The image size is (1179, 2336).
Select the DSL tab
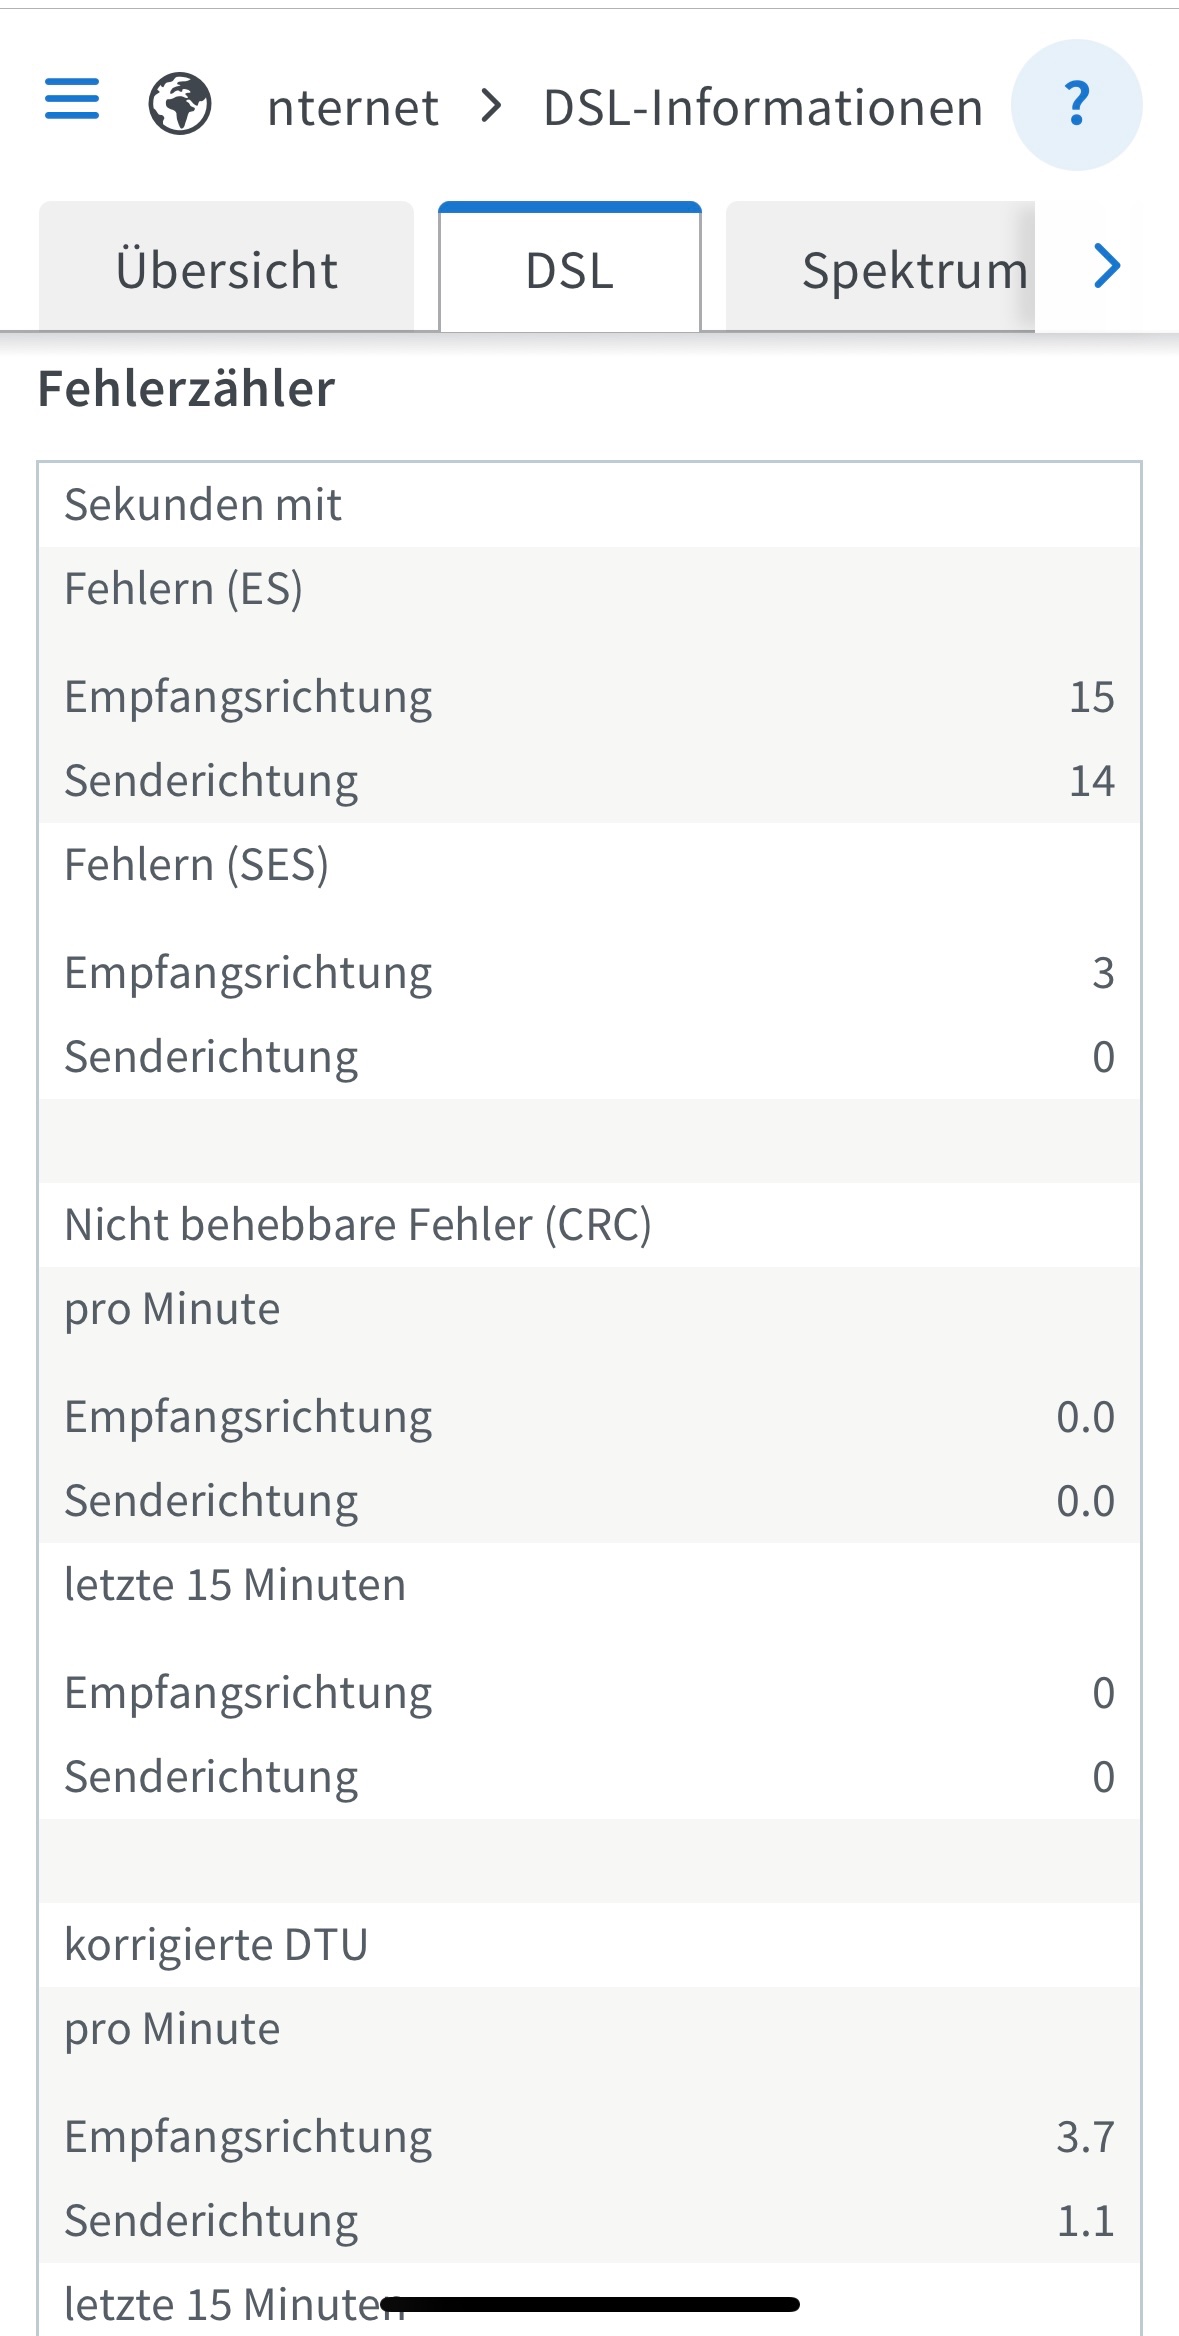[x=569, y=270]
